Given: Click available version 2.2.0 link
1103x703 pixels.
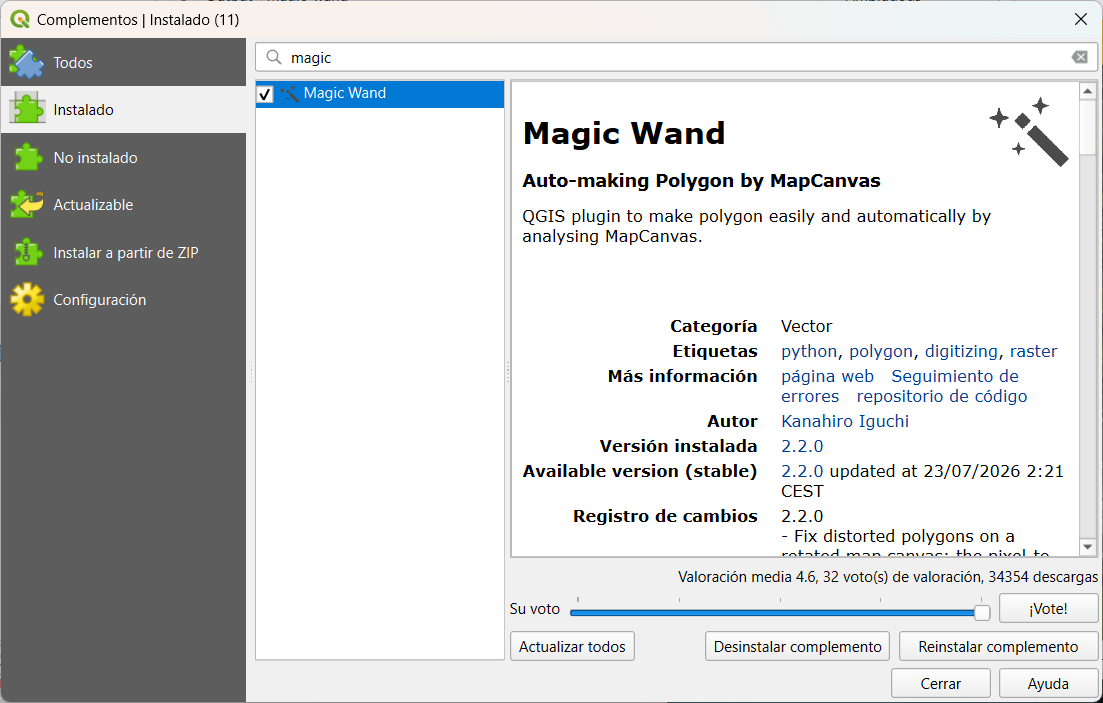Looking at the screenshot, I should click(x=802, y=471).
